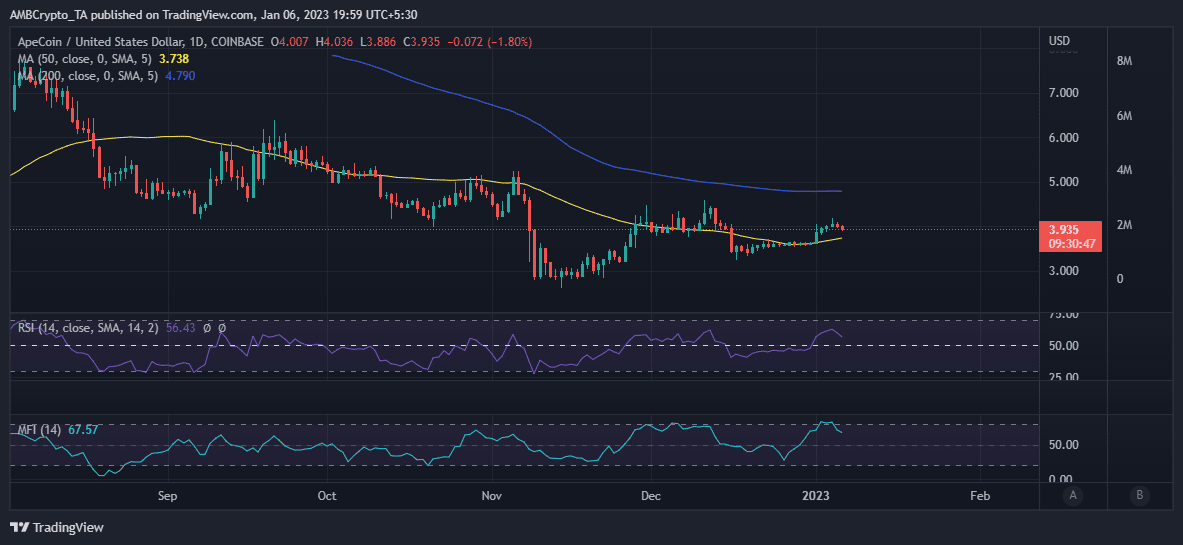Click the USD currency label

tap(1059, 41)
